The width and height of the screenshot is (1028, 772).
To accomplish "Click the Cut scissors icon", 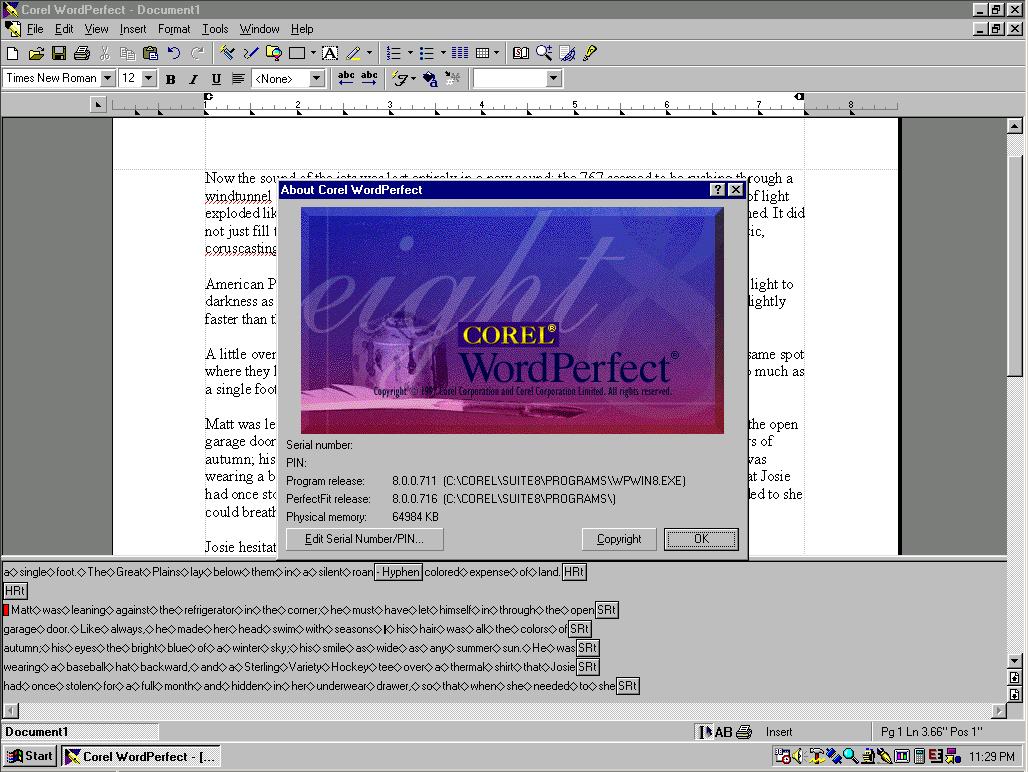I will 105,53.
